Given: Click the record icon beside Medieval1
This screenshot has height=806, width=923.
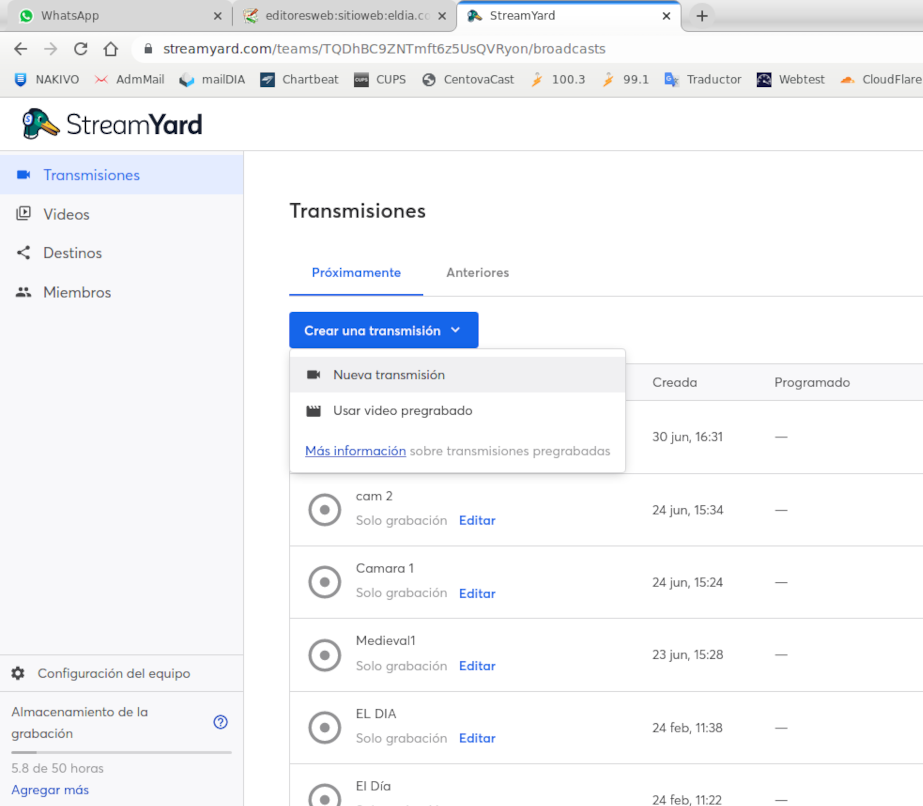Looking at the screenshot, I should (324, 655).
